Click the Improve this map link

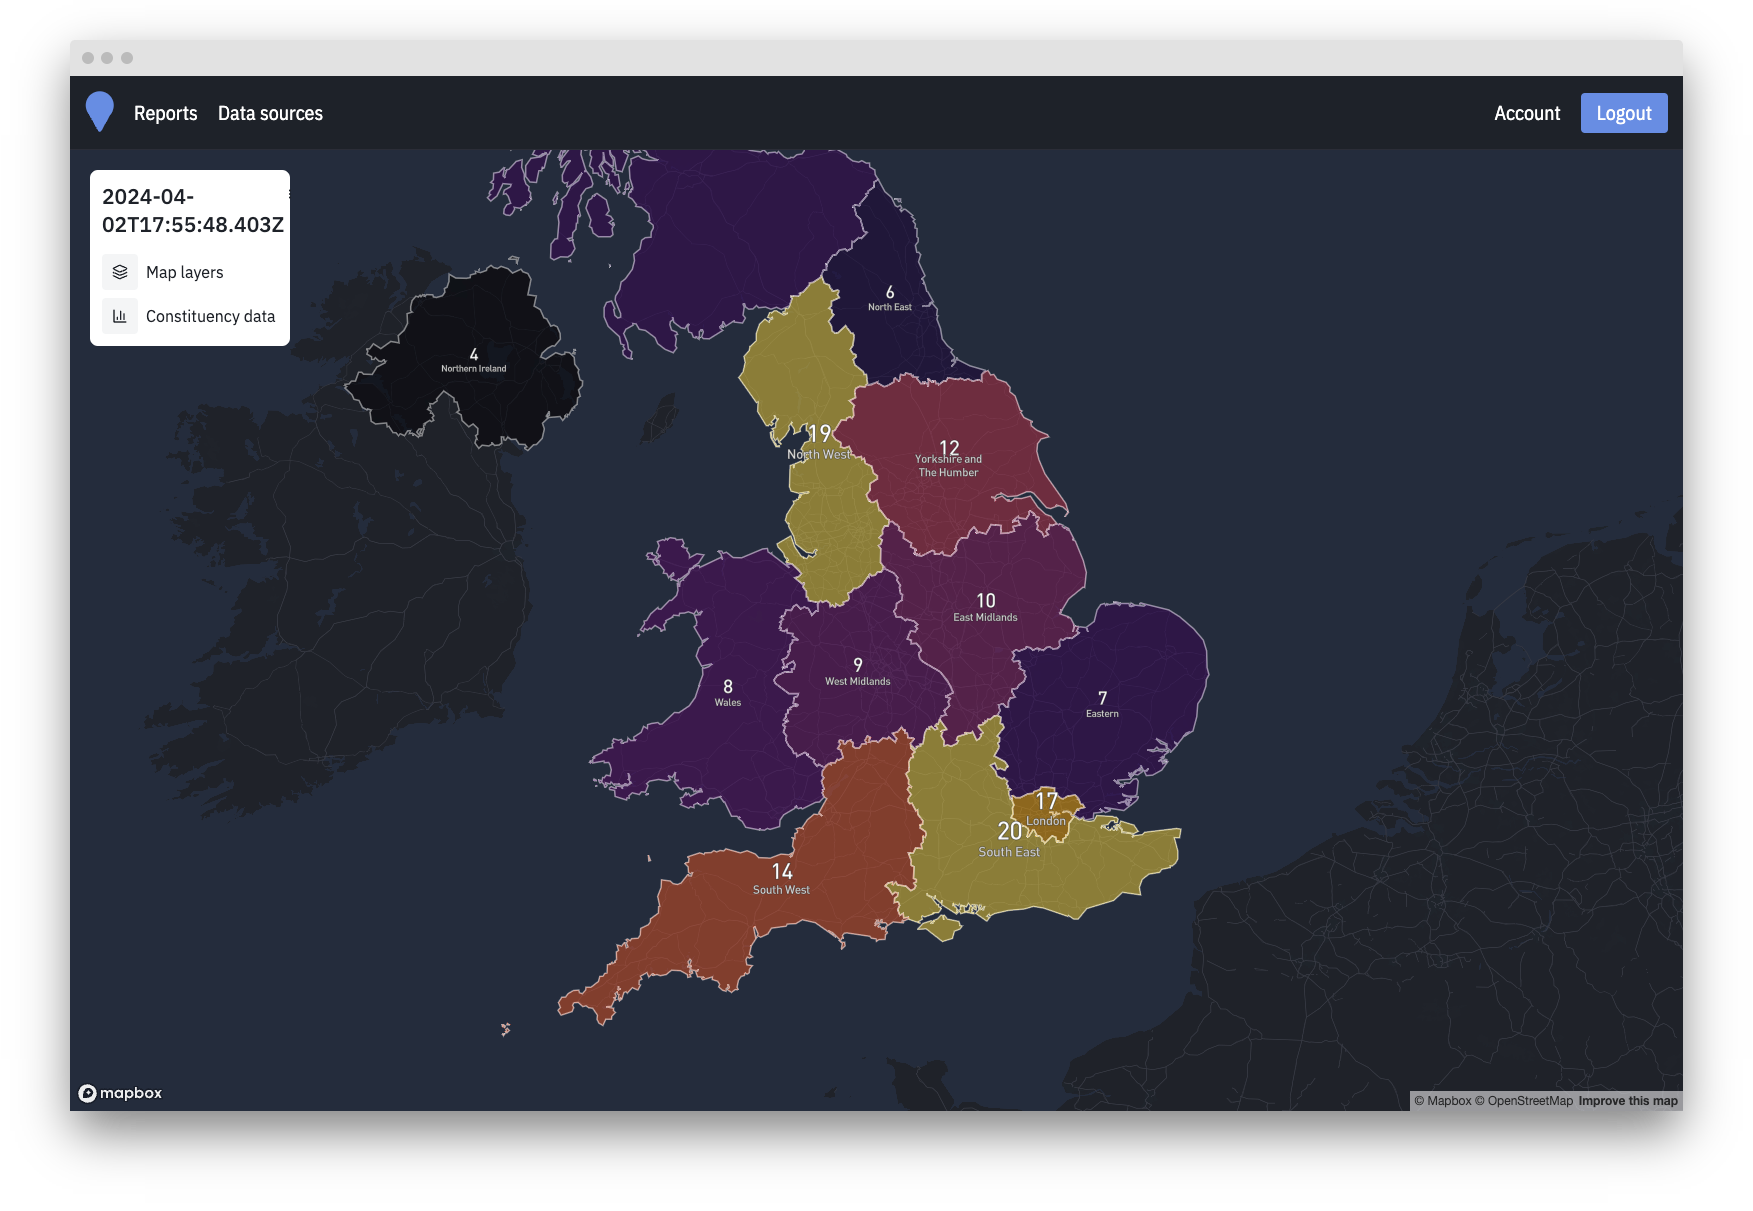coord(1627,1101)
